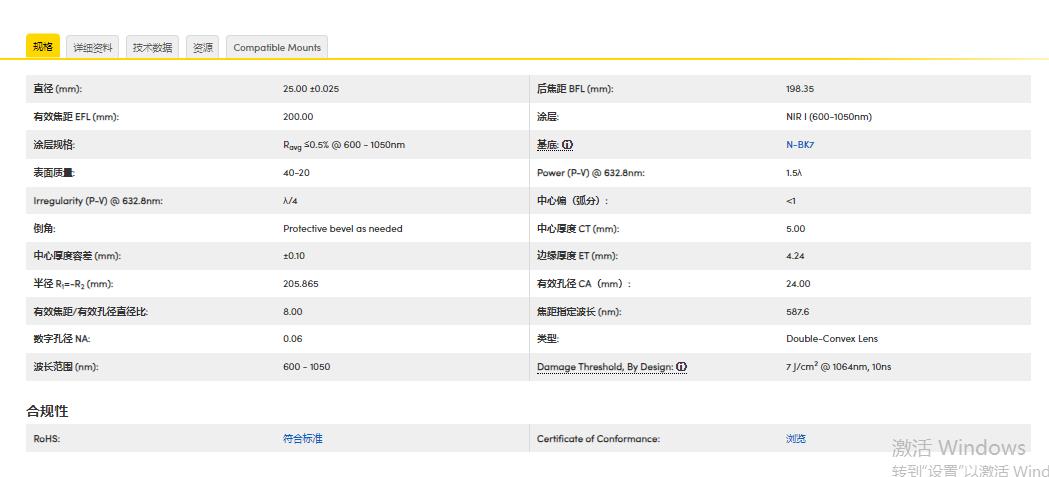The height and width of the screenshot is (477, 1049).
Task: Open the 浏览 link for Certificate of Conformance
Action: point(796,439)
